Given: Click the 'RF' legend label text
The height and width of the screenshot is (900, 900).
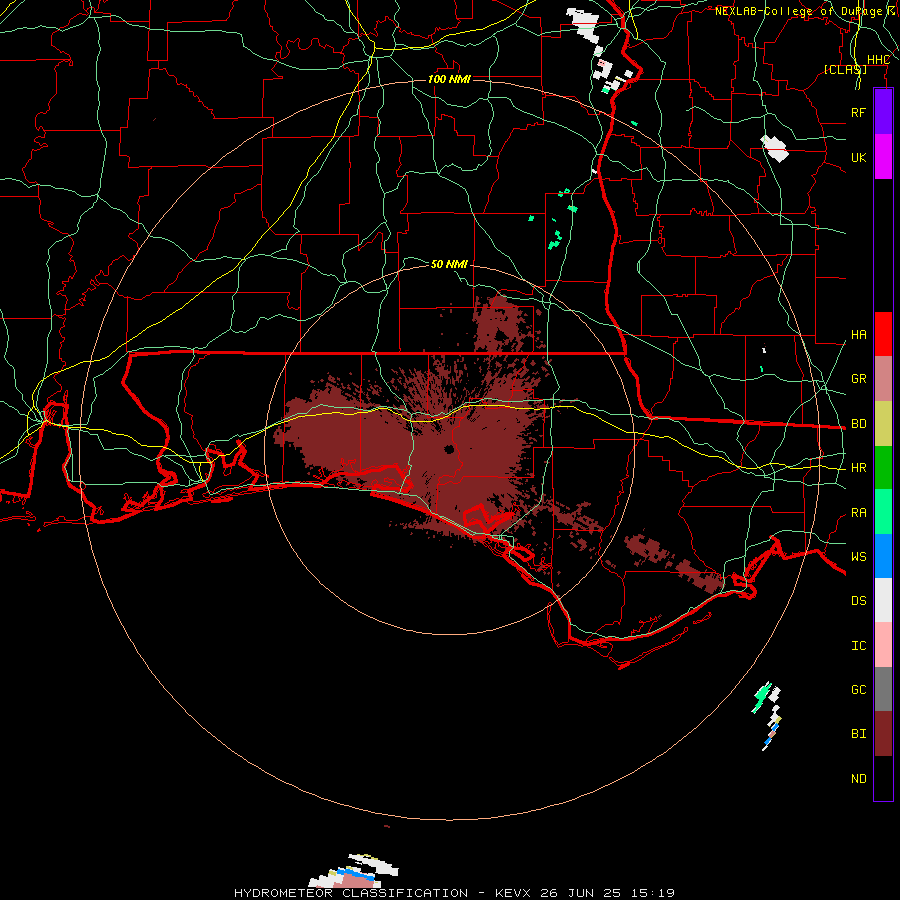Looking at the screenshot, I should click(858, 112).
